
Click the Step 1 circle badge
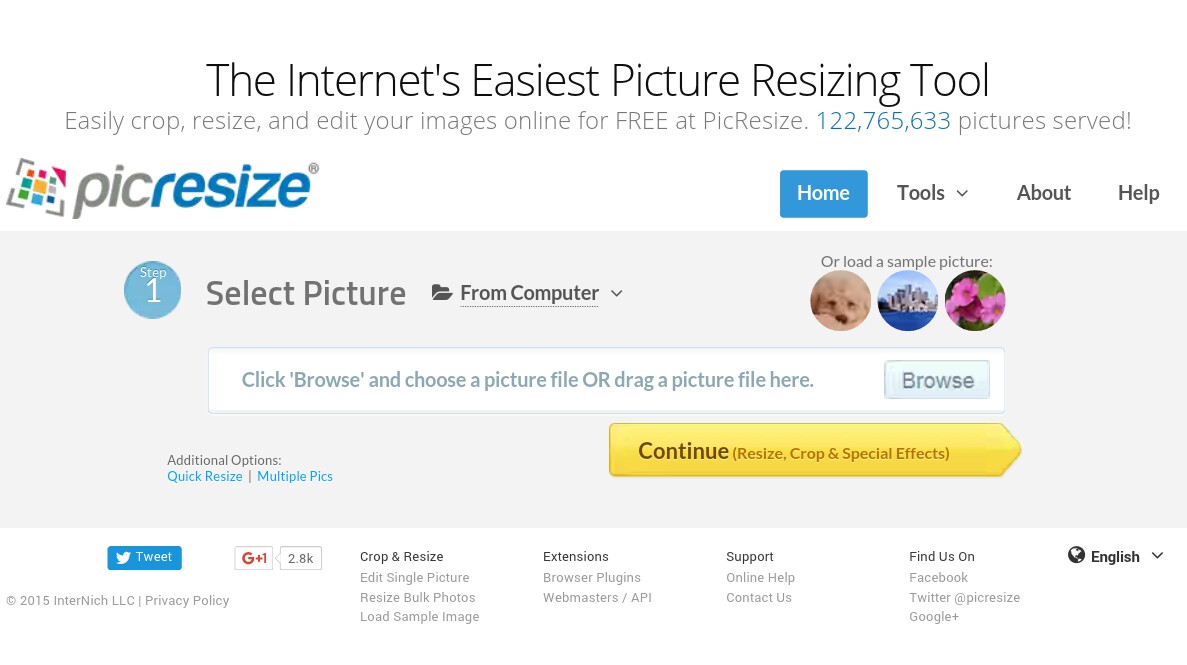[153, 290]
